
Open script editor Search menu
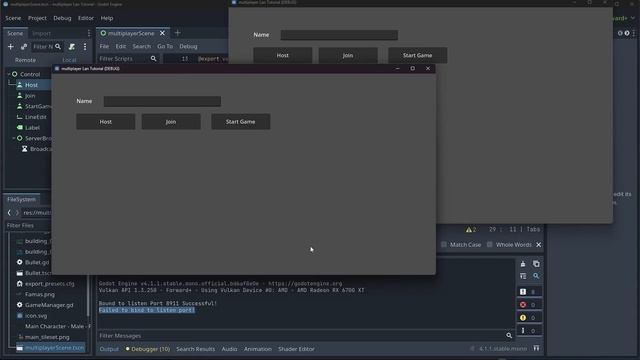pos(142,47)
